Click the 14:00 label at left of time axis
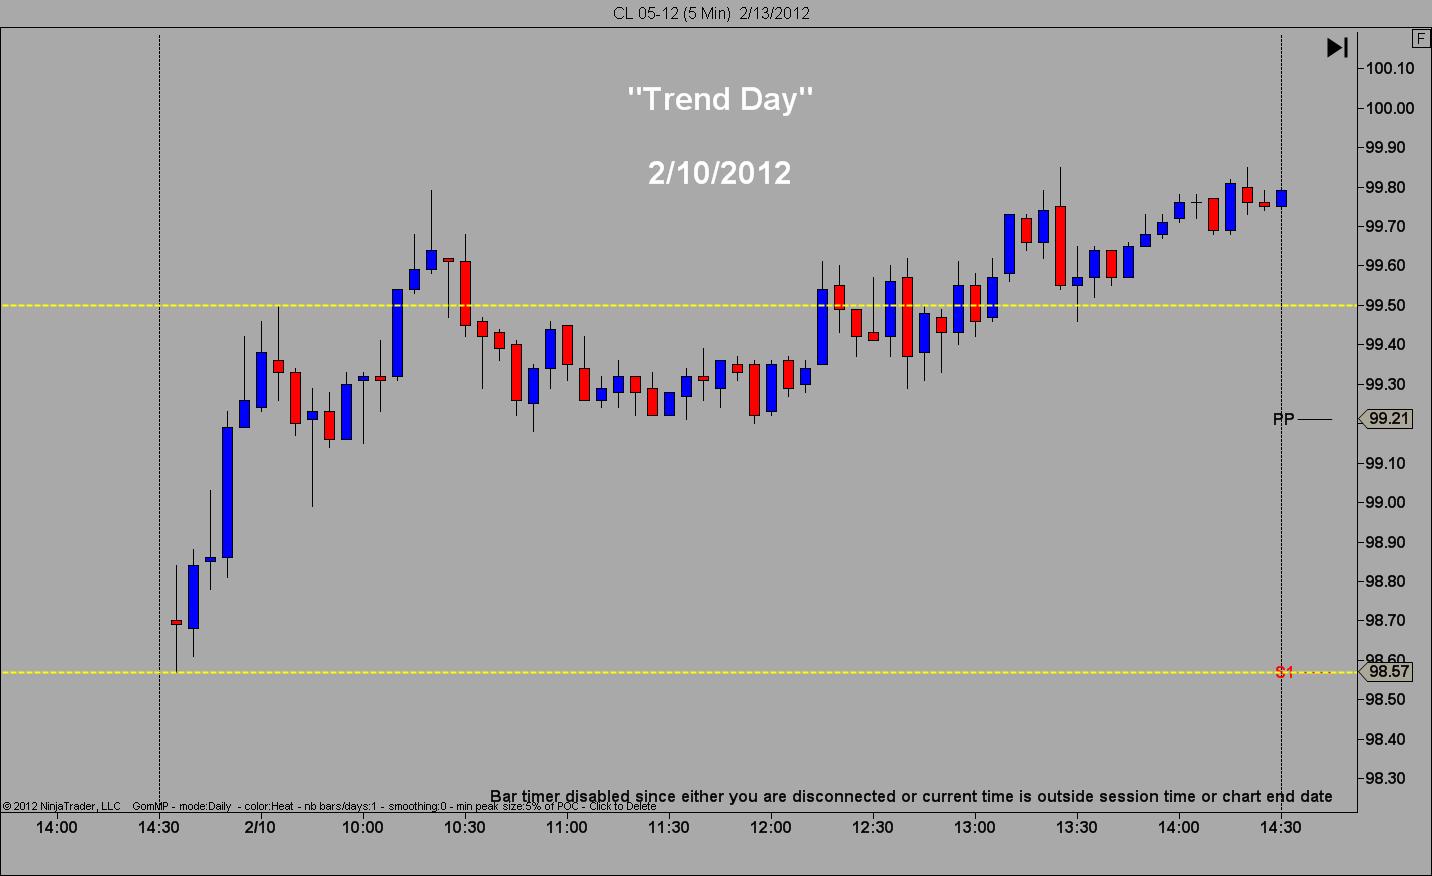 coord(57,827)
